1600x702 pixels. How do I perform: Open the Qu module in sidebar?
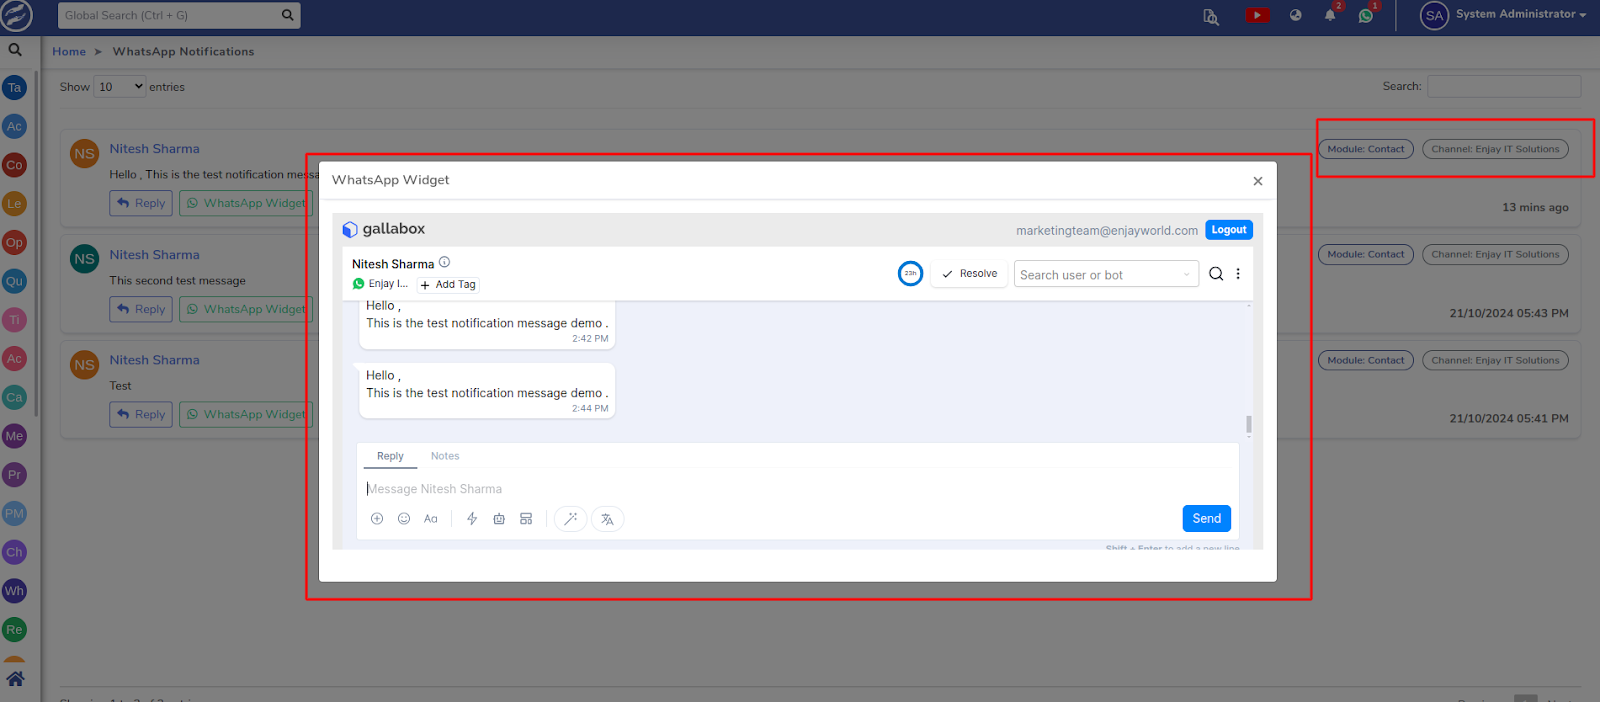click(14, 282)
